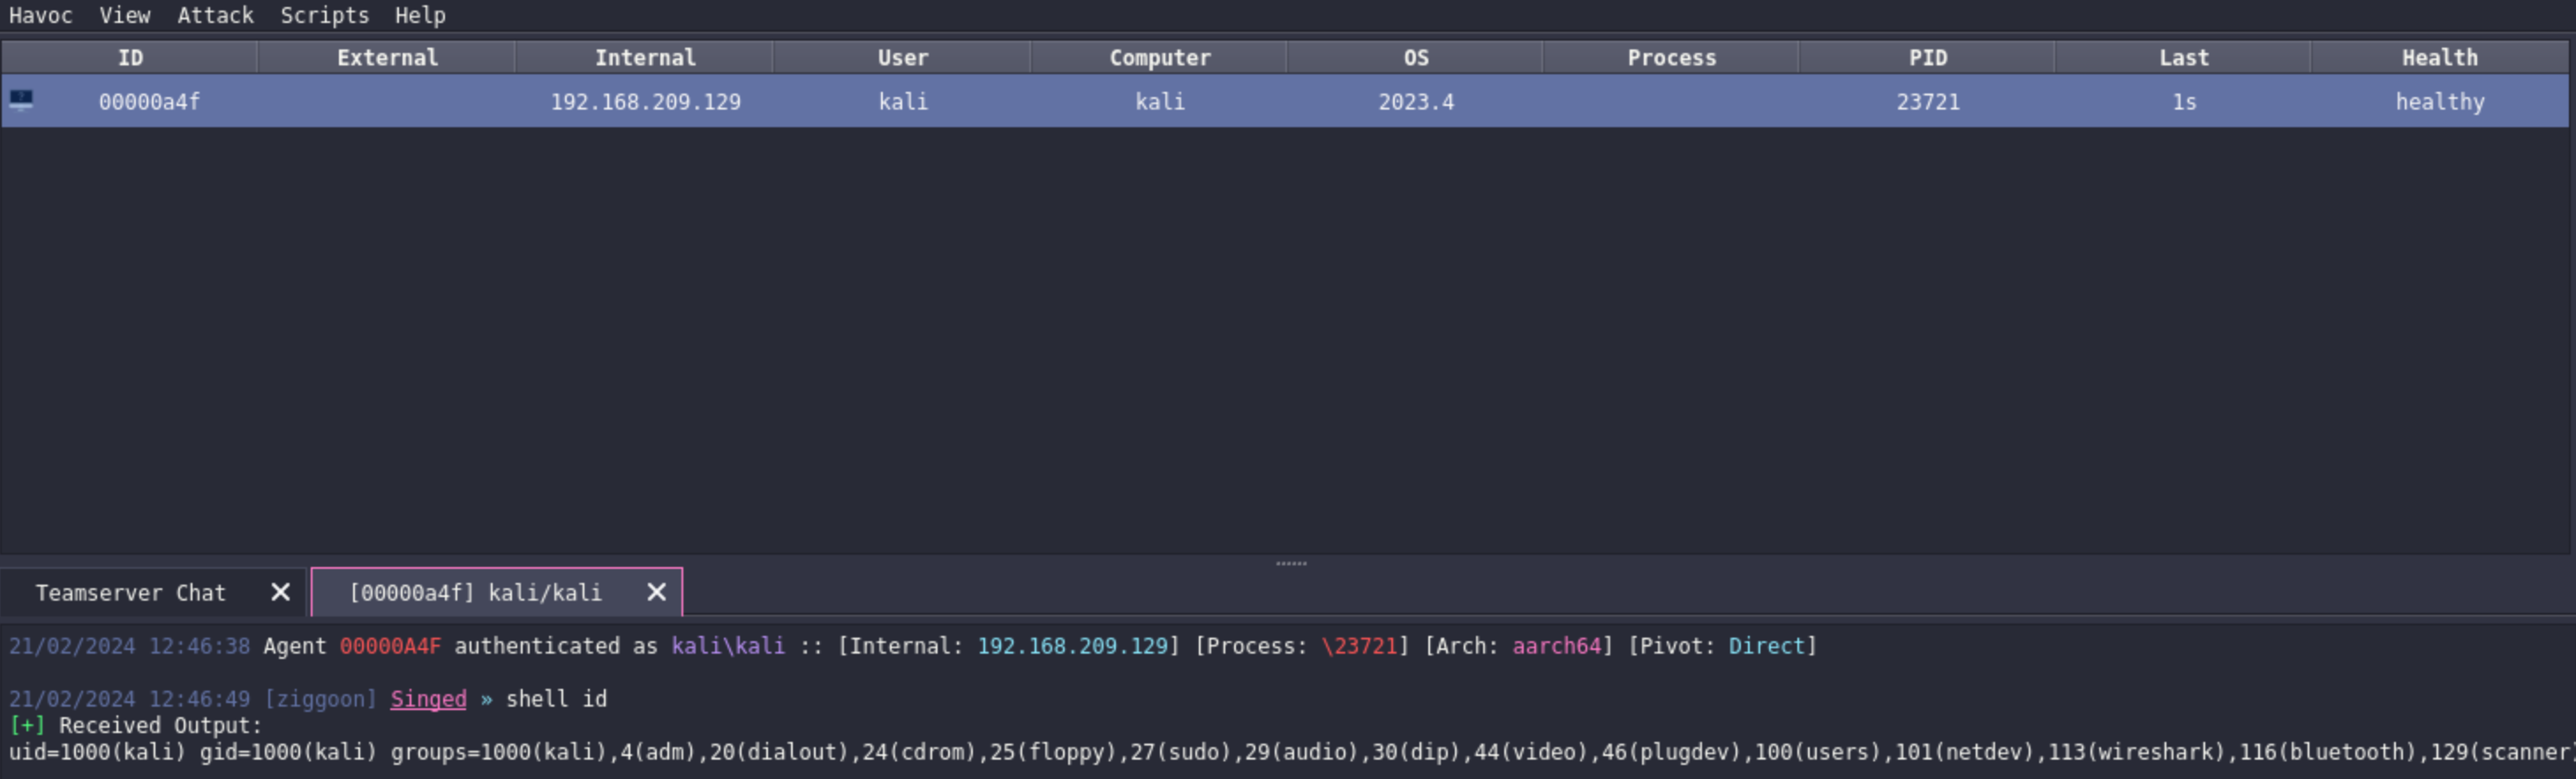Click the User cell 'kali'

pyautogui.click(x=903, y=102)
